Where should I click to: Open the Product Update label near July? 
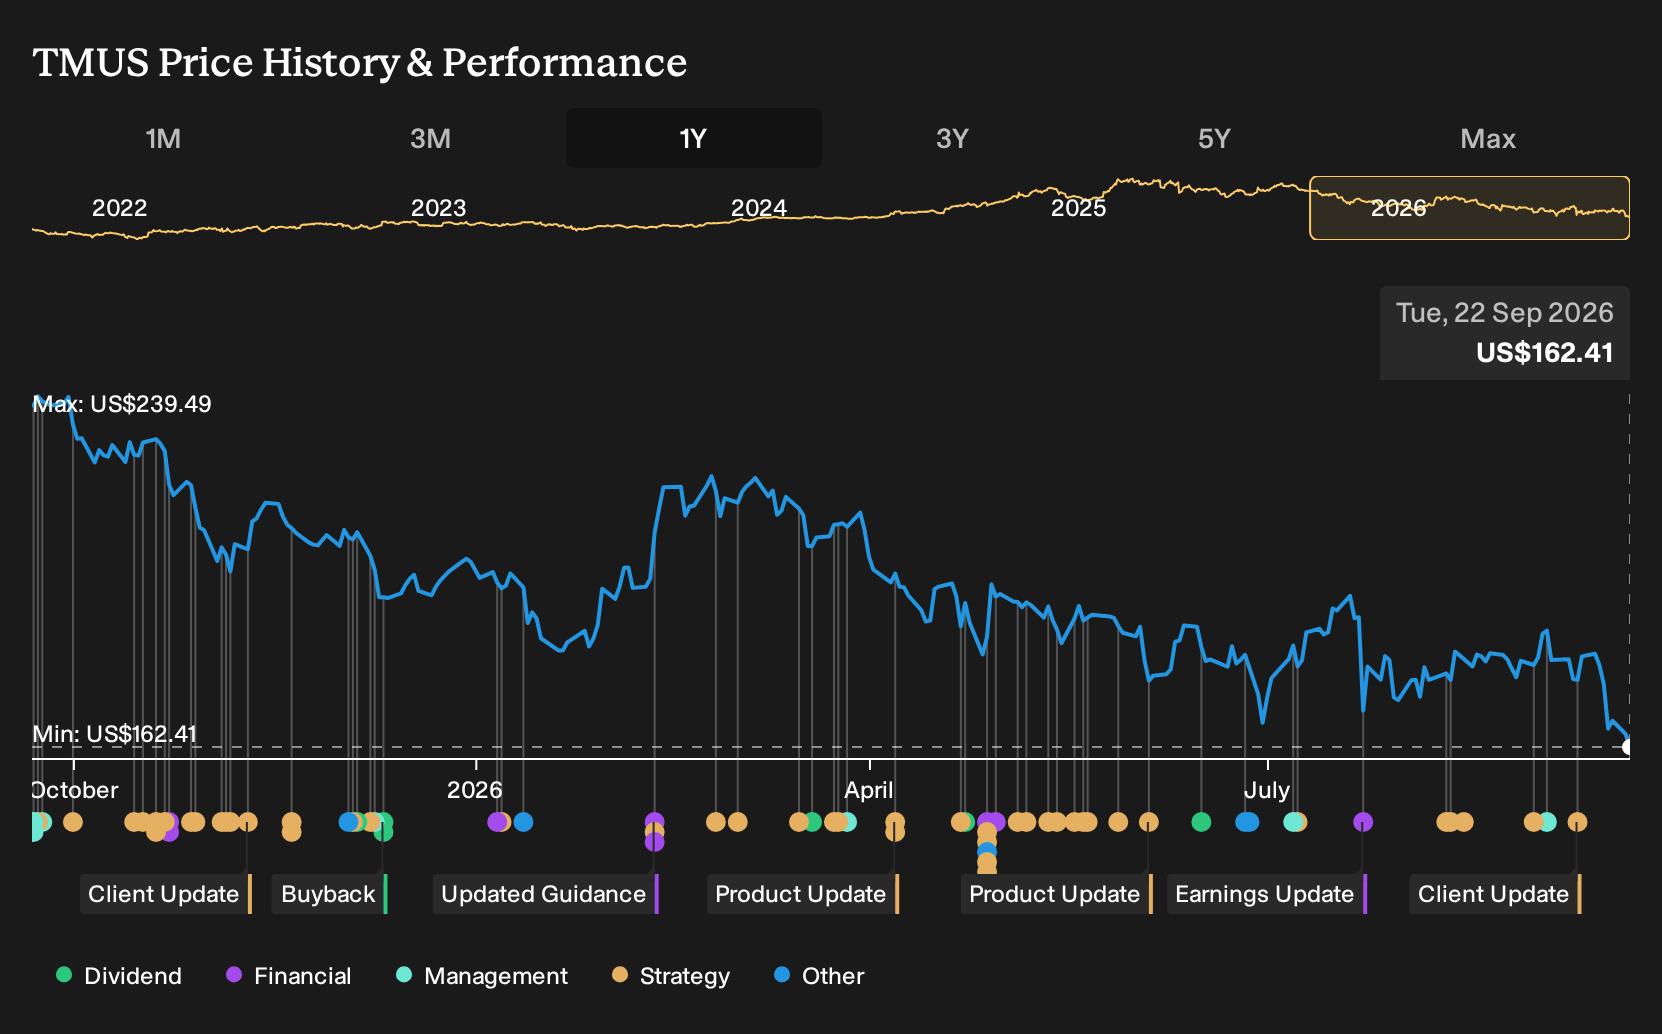[x=1057, y=894]
